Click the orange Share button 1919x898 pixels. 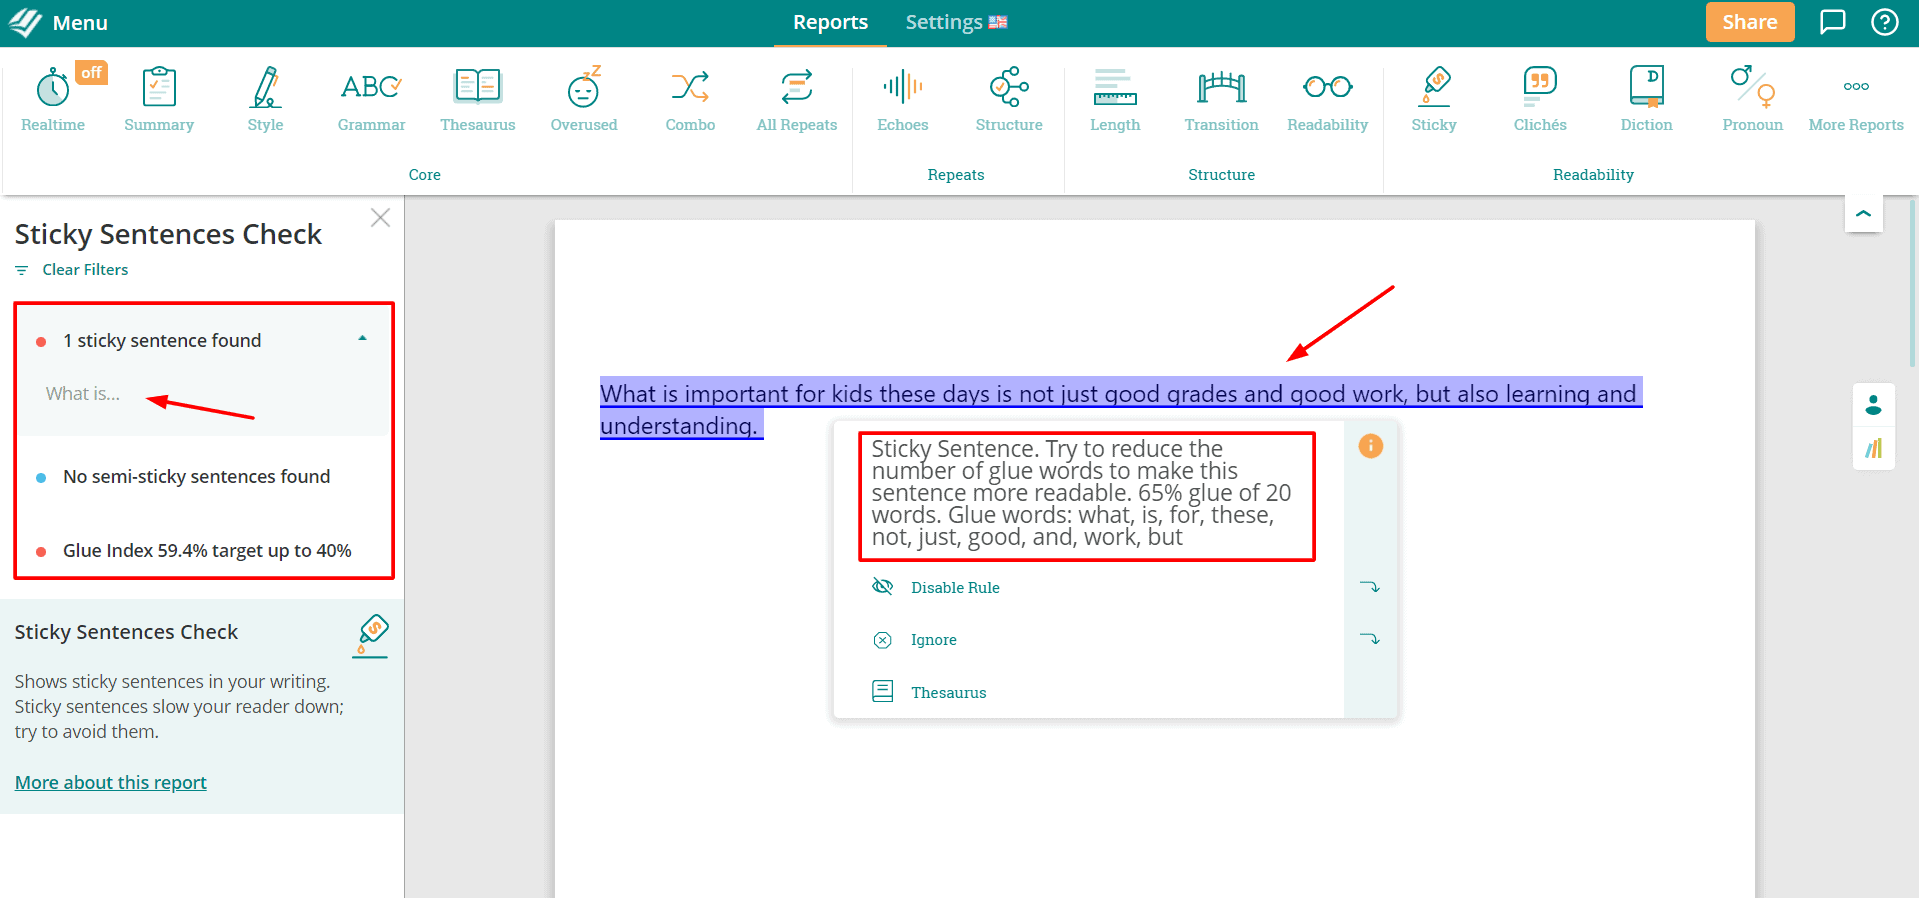(x=1749, y=22)
